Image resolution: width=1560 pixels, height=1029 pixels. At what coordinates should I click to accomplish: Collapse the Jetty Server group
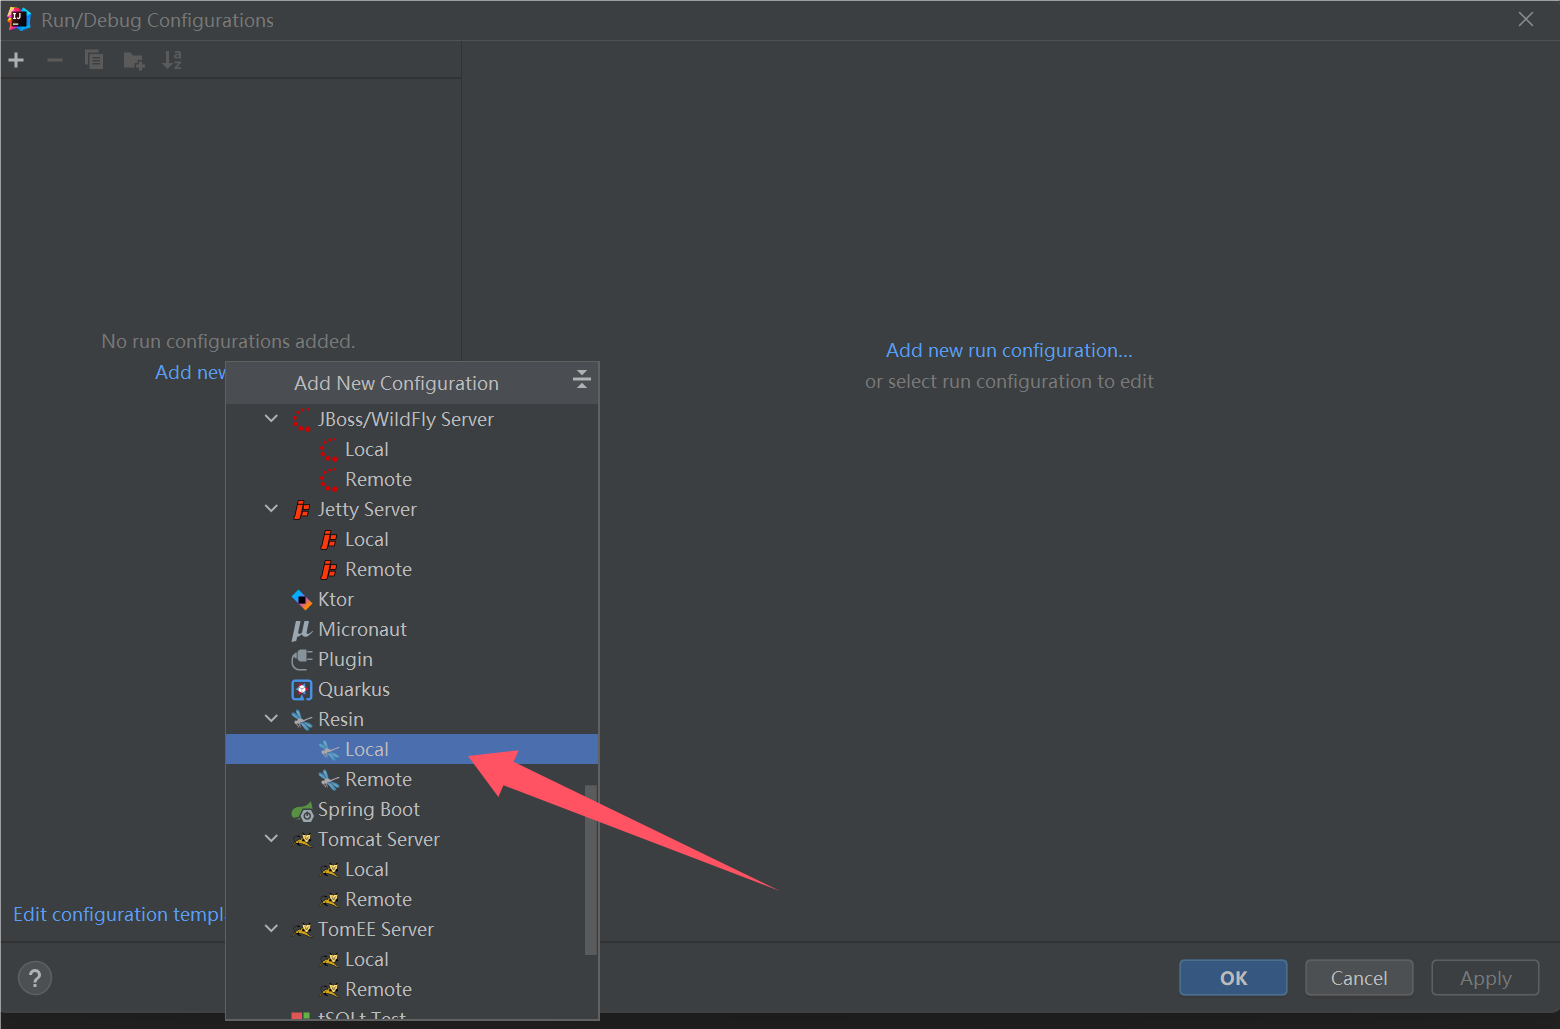(271, 509)
